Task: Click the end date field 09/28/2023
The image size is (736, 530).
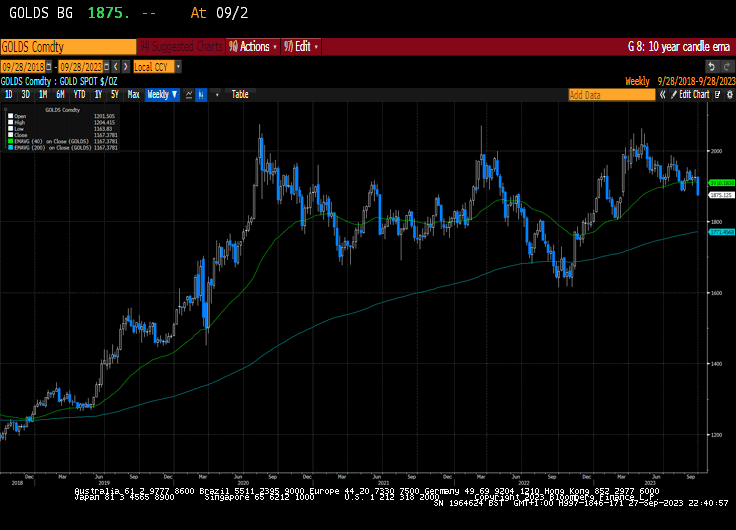Action: pos(81,67)
